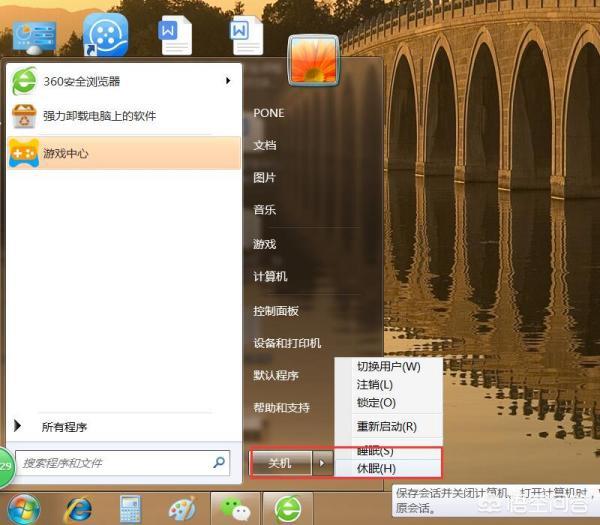
Task: Switch to WeChat in taskbar
Action: point(235,509)
